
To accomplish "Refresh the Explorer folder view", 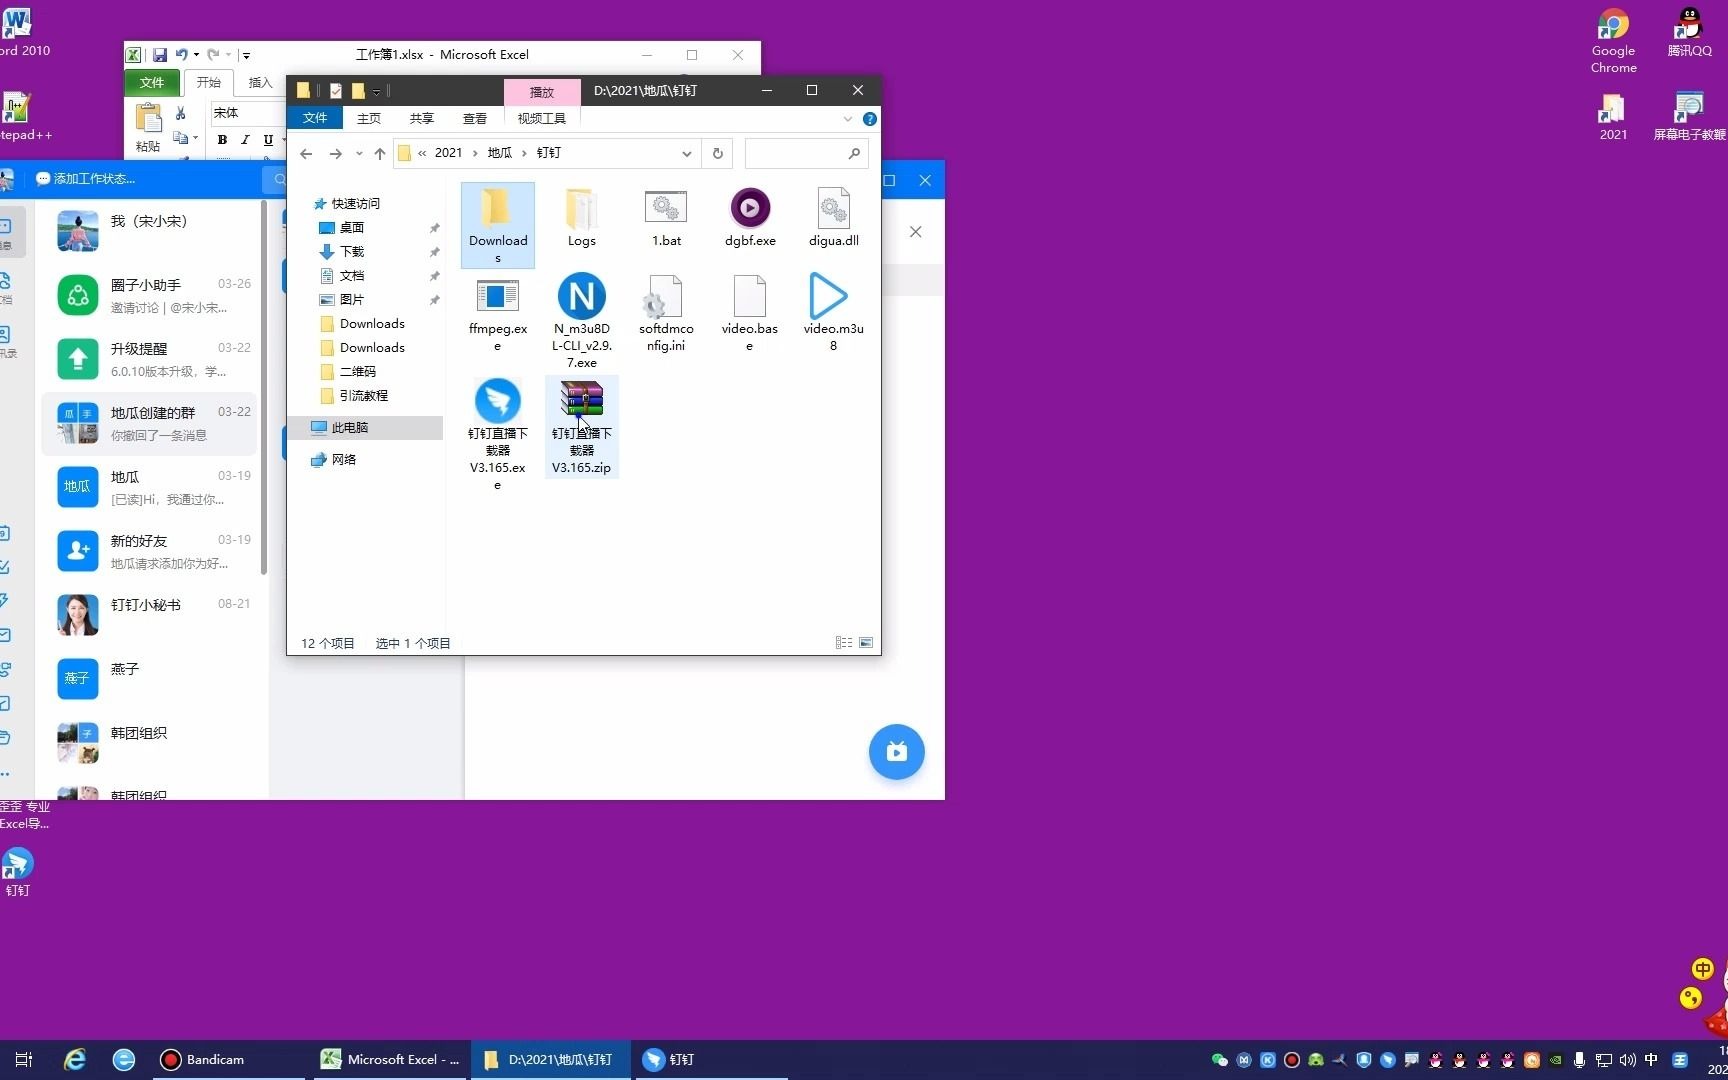I will tap(717, 153).
